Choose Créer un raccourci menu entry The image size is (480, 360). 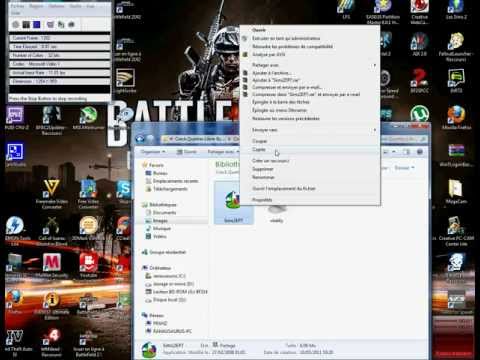310,161
